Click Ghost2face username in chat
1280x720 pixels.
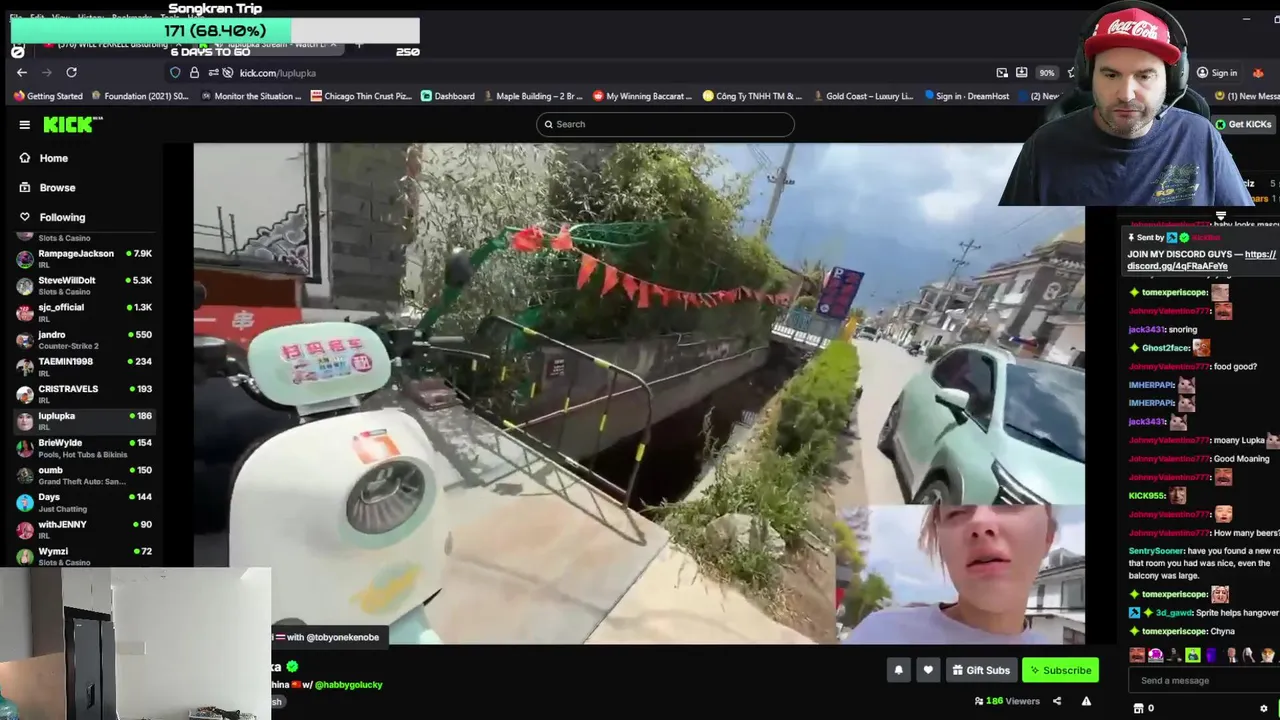click(1166, 348)
